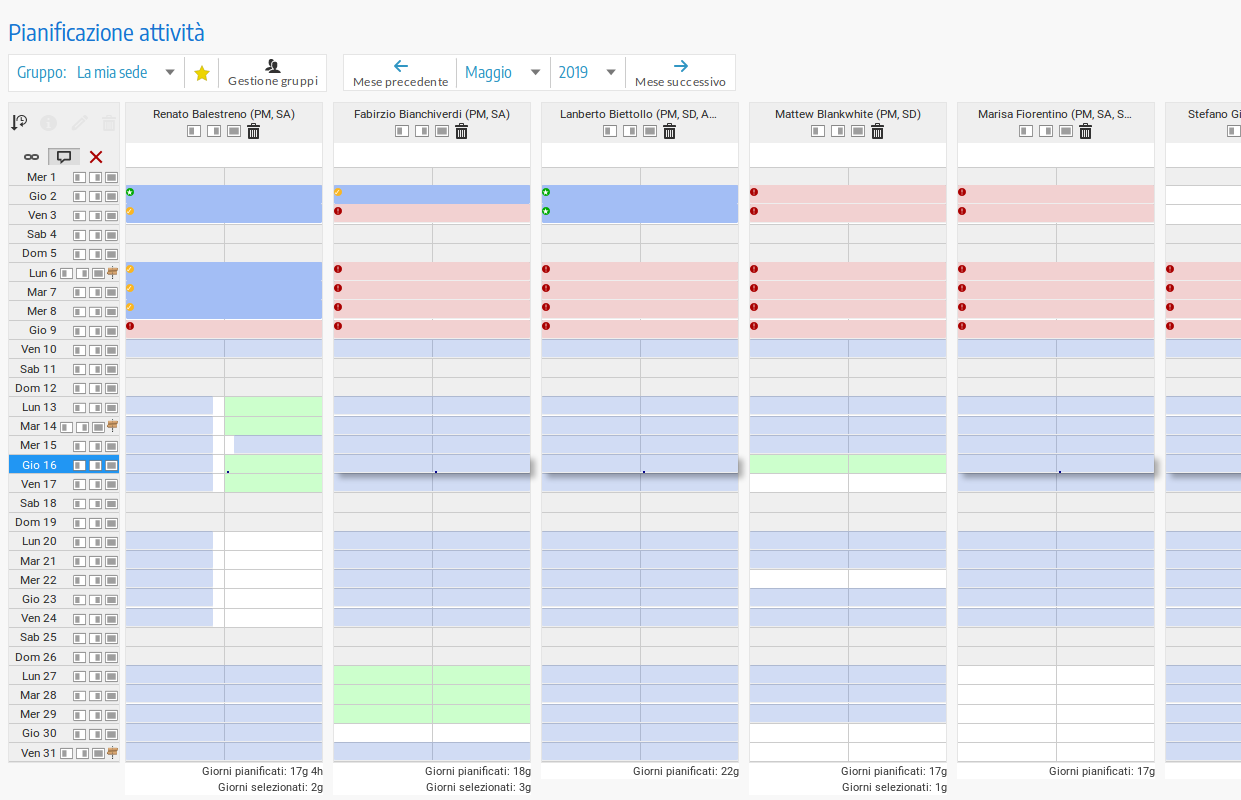Click the red X clear icon
The image size is (1241, 800).
[96, 156]
